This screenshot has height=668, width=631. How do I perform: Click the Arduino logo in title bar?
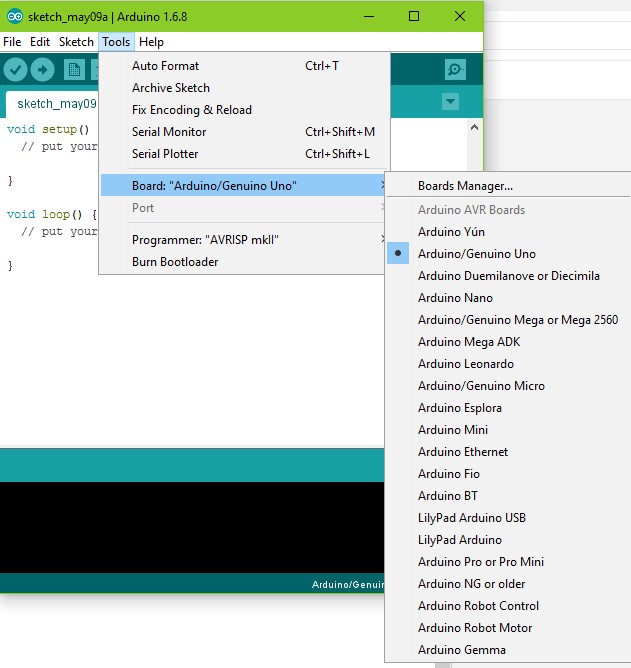15,17
